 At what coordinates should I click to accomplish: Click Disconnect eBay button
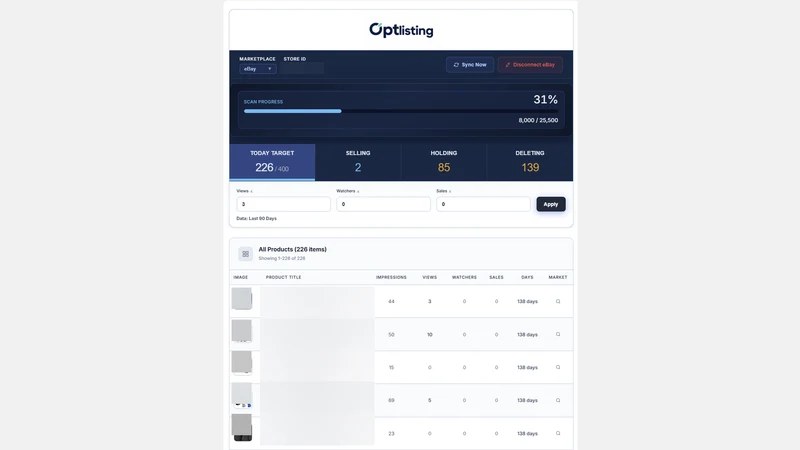tap(530, 65)
